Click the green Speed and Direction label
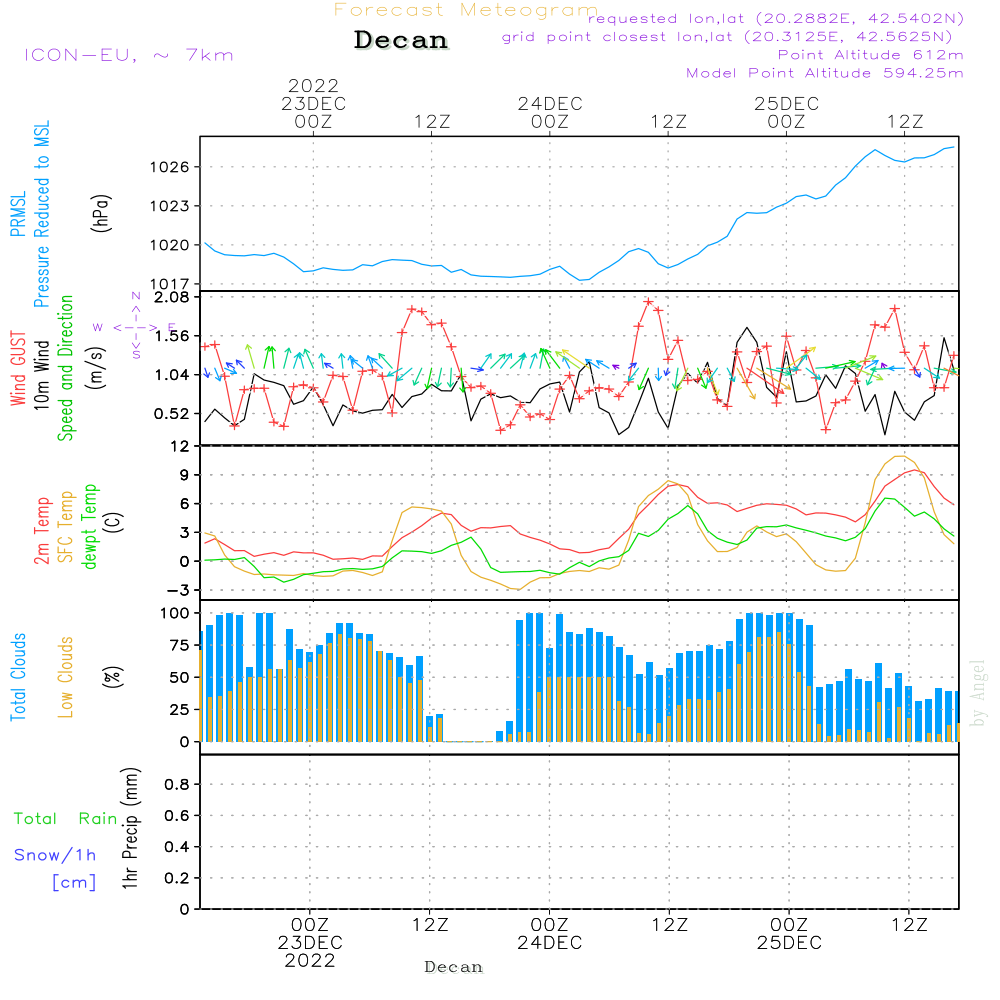The width and height of the screenshot is (1000, 1000). (x=66, y=368)
